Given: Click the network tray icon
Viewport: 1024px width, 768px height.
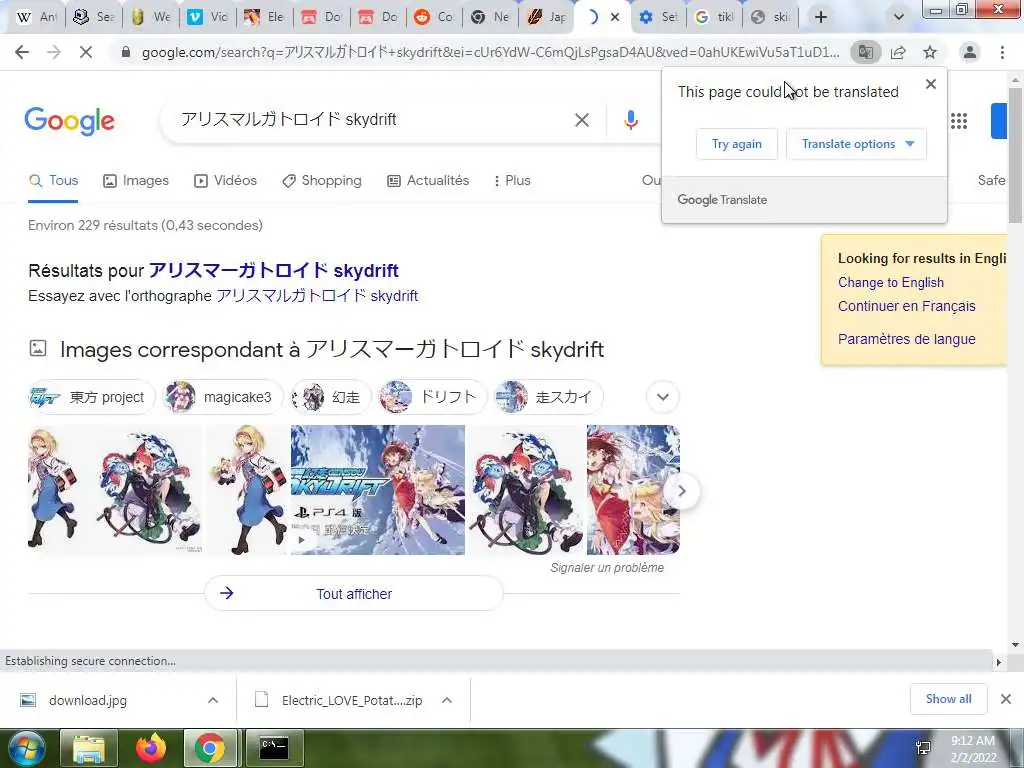Looking at the screenshot, I should click(923, 748).
